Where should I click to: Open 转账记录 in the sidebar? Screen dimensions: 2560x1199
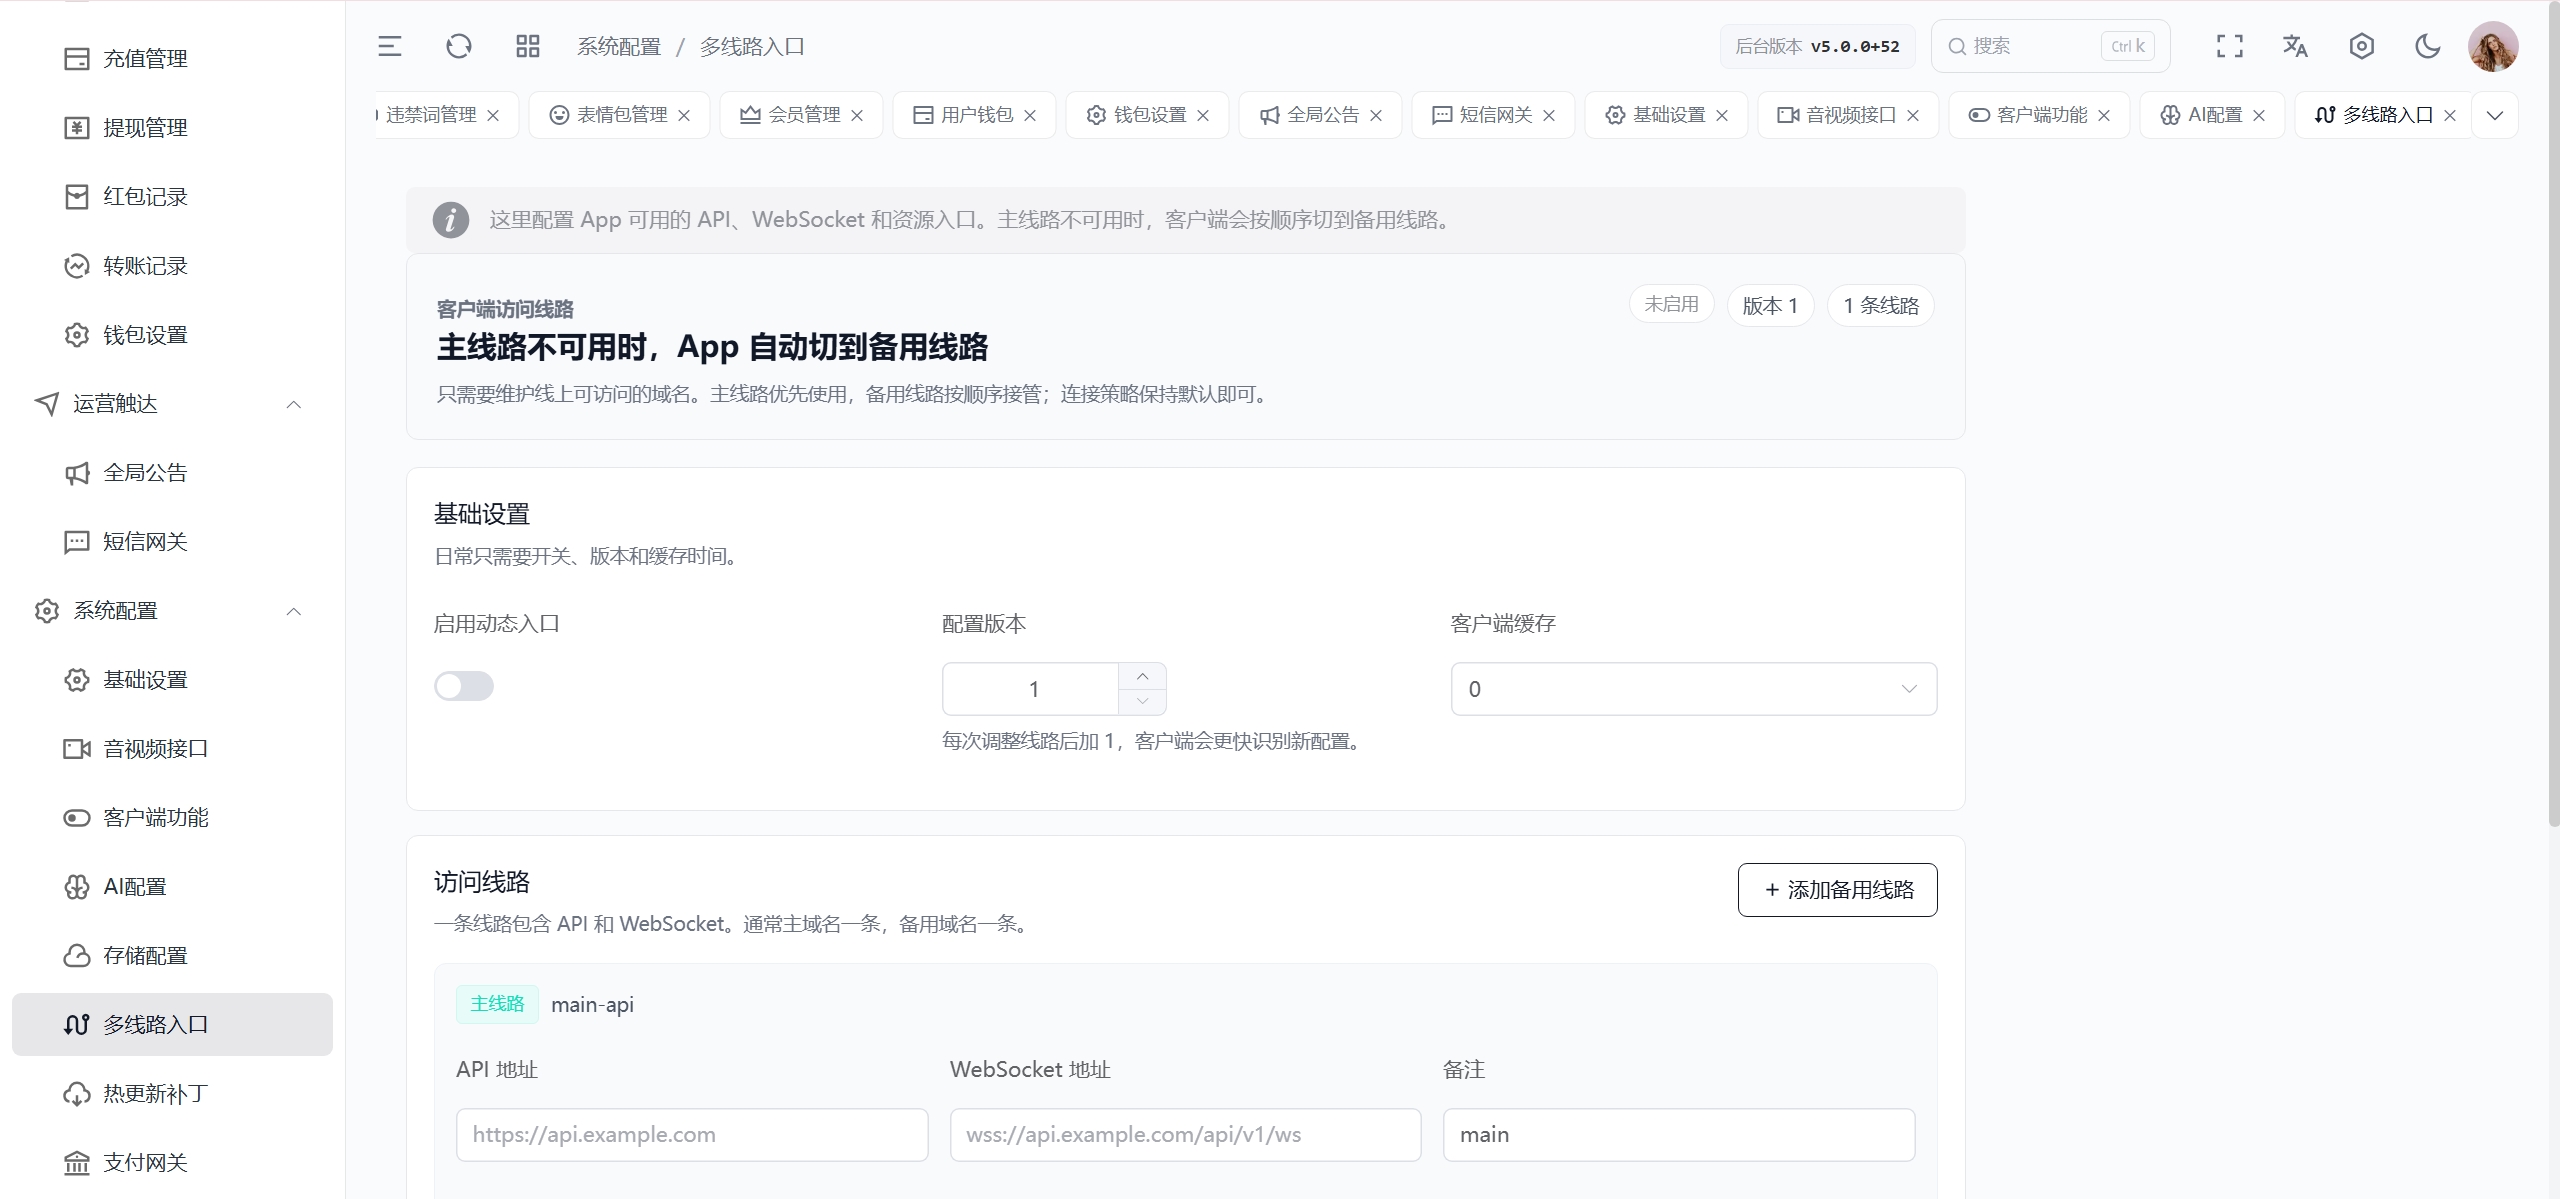[x=172, y=266]
